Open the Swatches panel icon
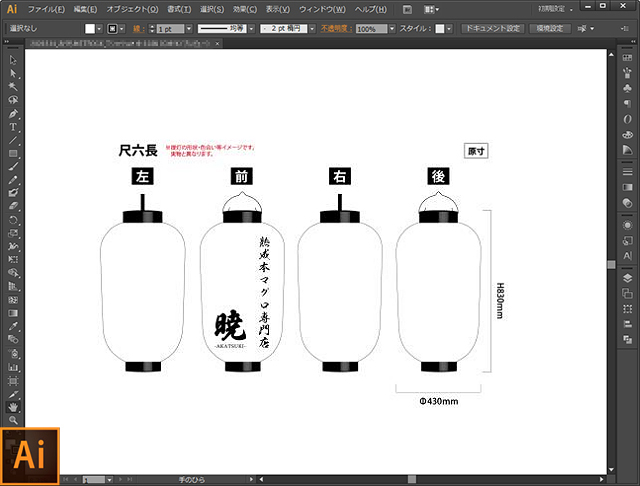The height and width of the screenshot is (486, 640). [627, 58]
